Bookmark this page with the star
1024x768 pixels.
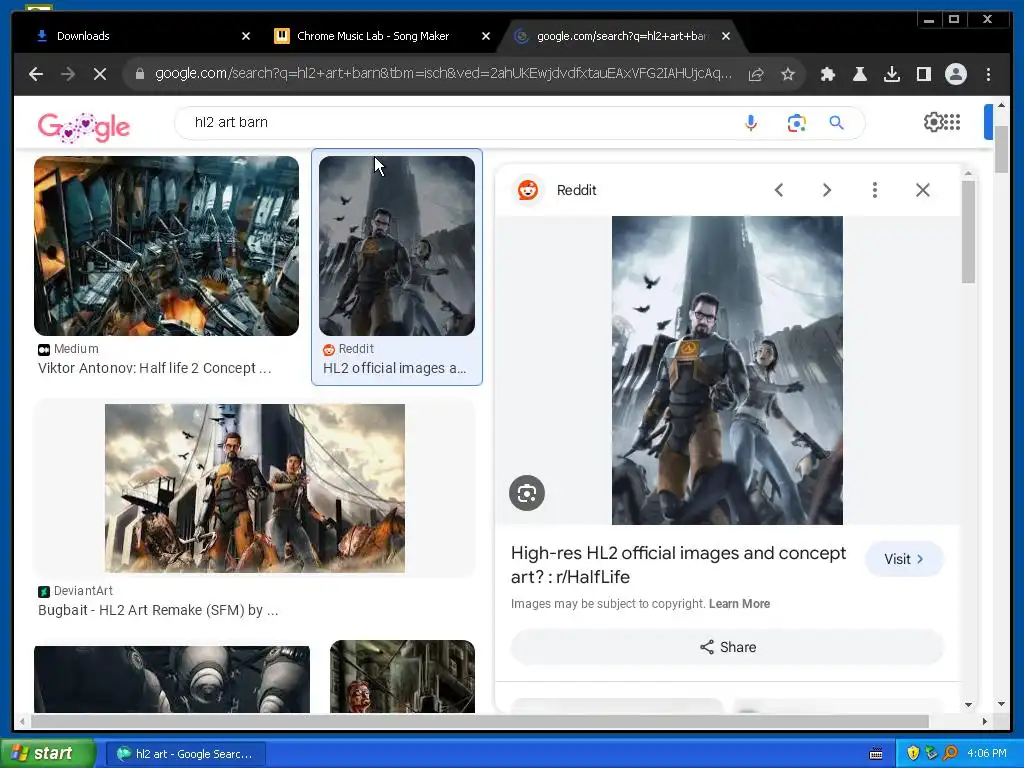coord(788,74)
